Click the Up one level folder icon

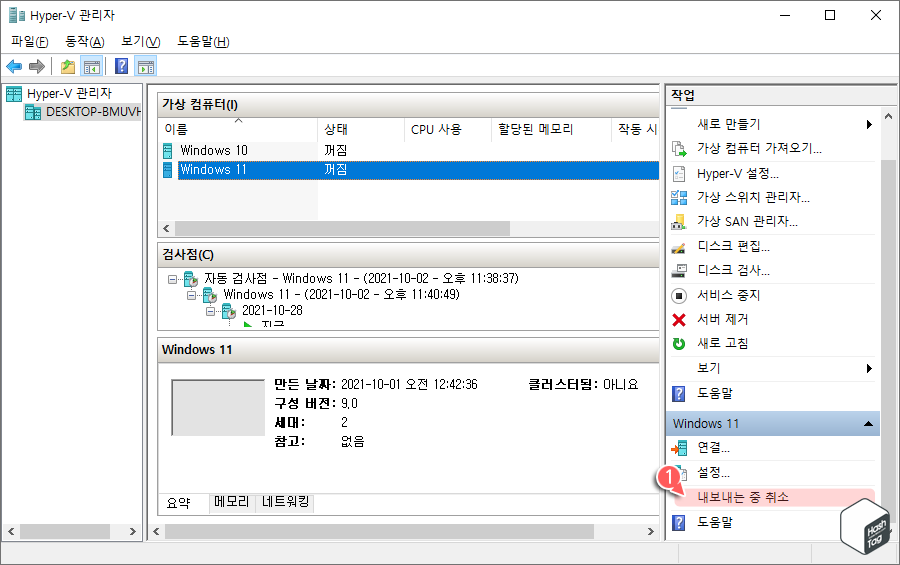click(68, 67)
